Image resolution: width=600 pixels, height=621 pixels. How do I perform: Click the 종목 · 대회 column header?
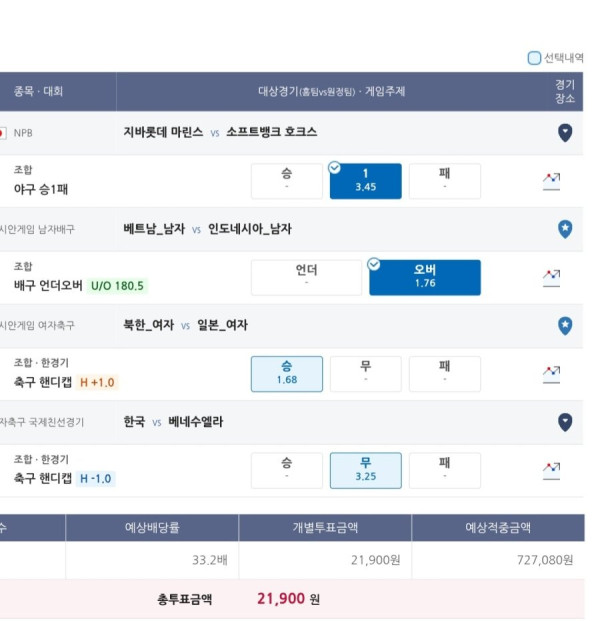[38, 91]
